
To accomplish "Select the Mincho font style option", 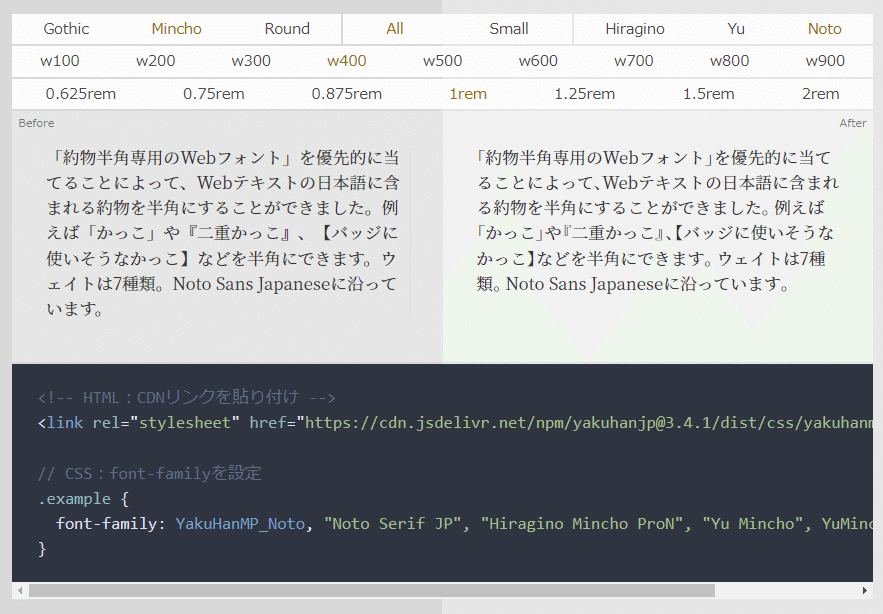I will pyautogui.click(x=176, y=29).
